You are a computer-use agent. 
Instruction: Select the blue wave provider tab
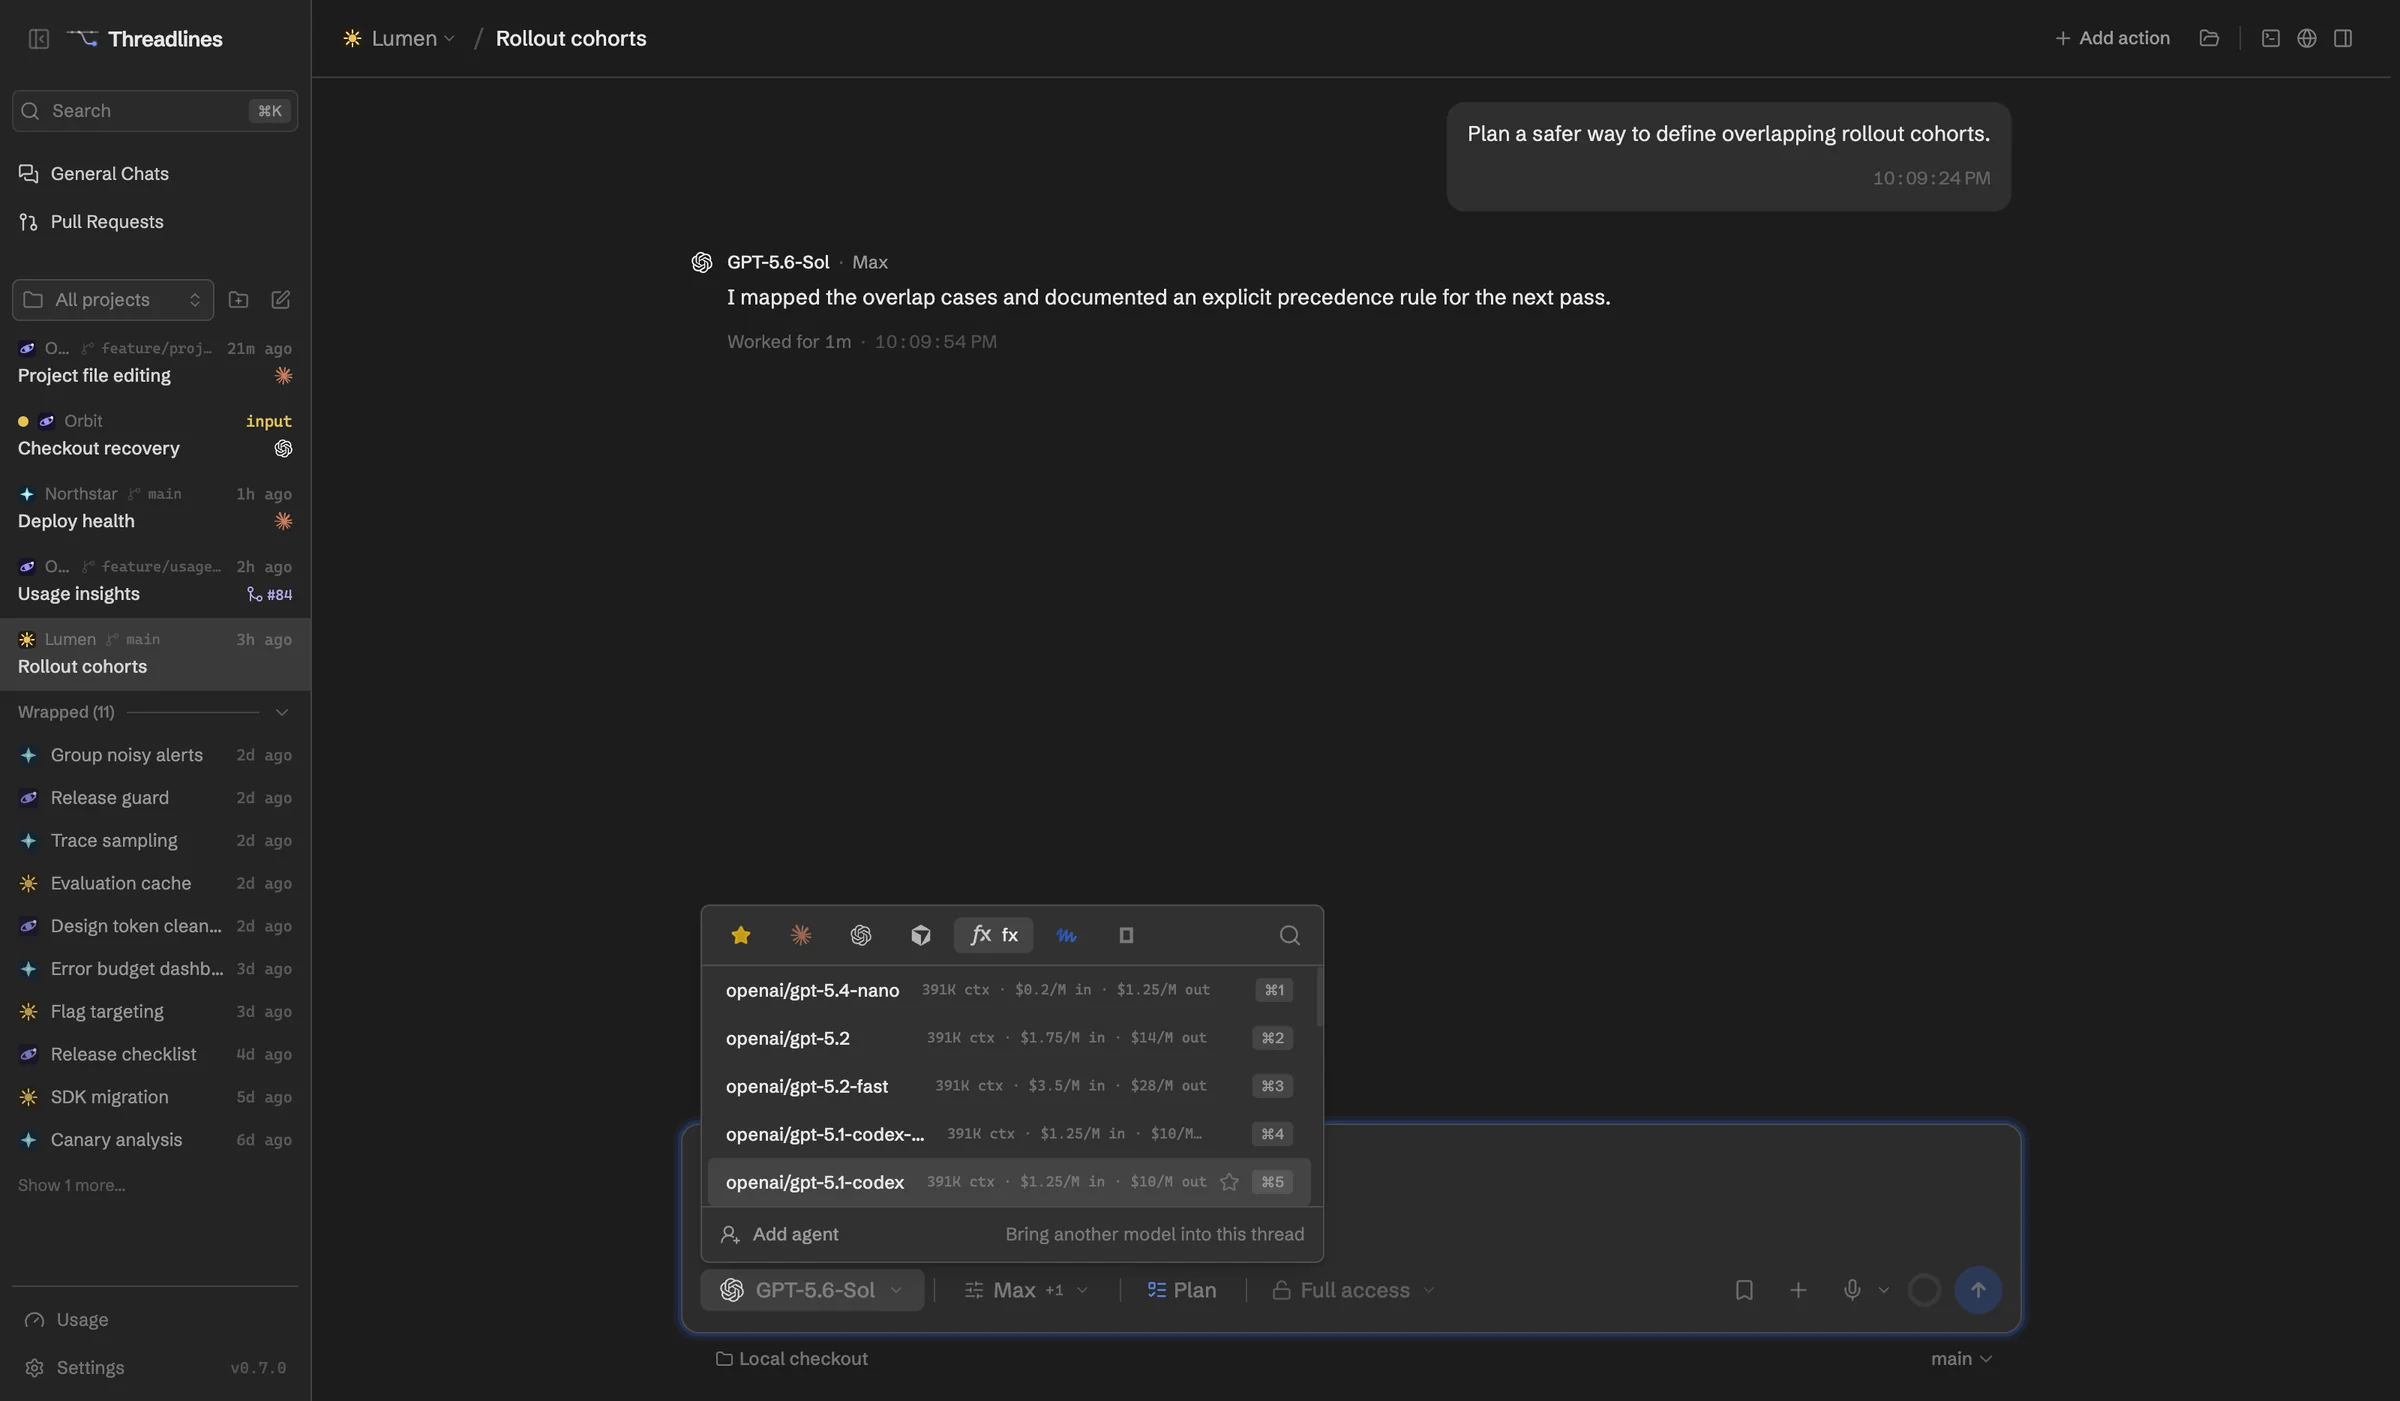tap(1066, 935)
